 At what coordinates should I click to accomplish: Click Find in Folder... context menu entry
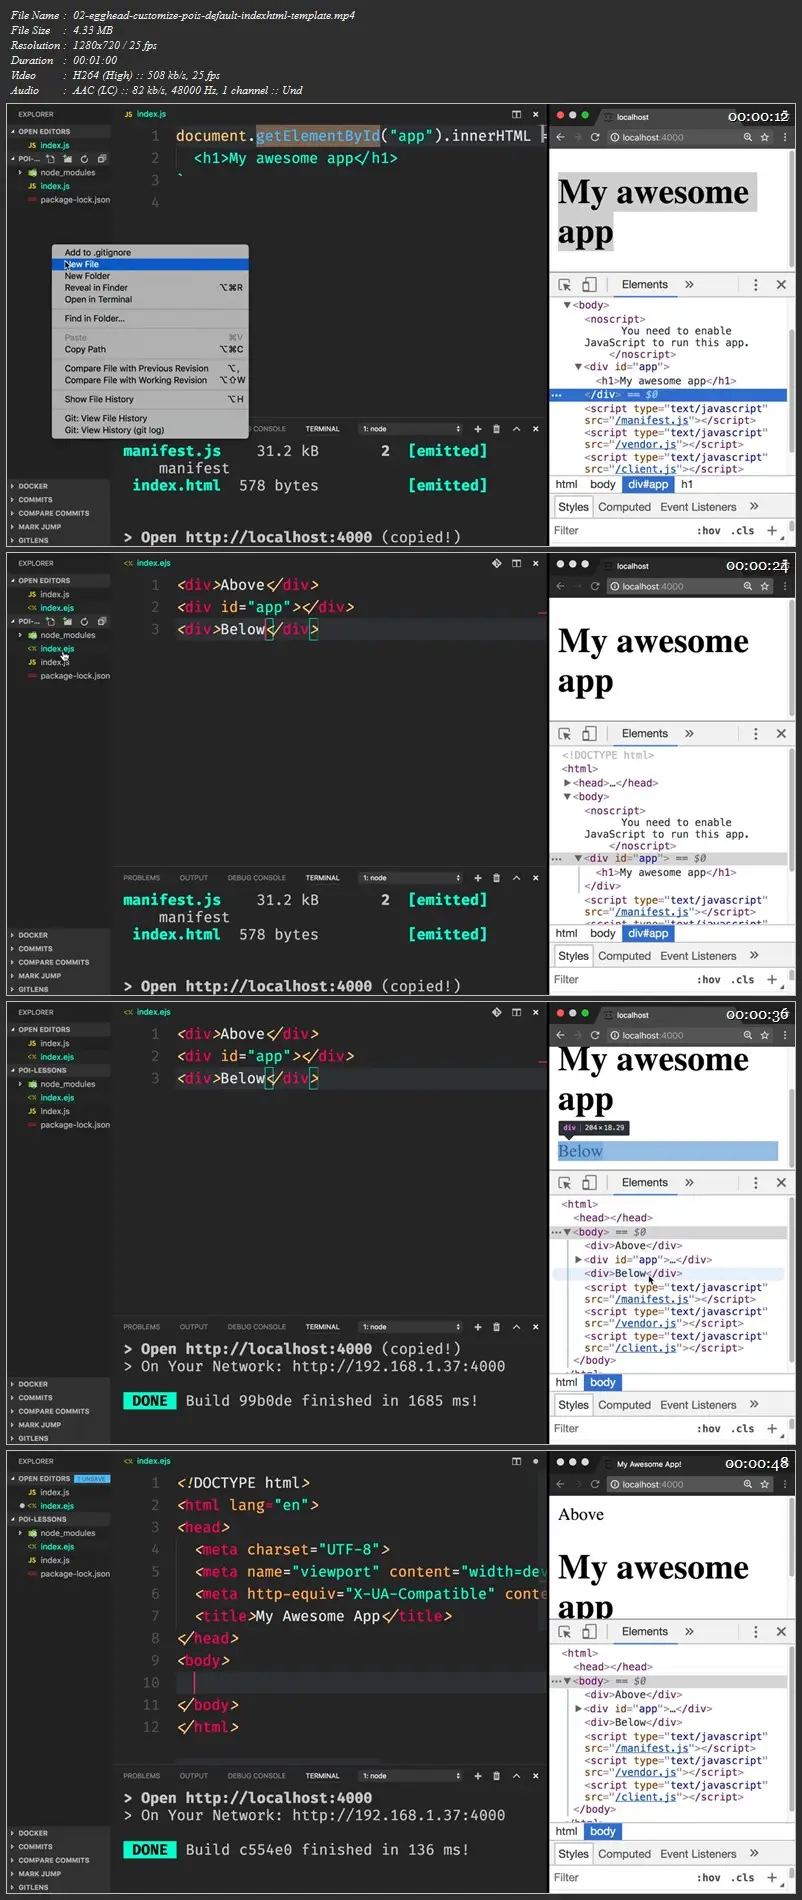[150, 318]
